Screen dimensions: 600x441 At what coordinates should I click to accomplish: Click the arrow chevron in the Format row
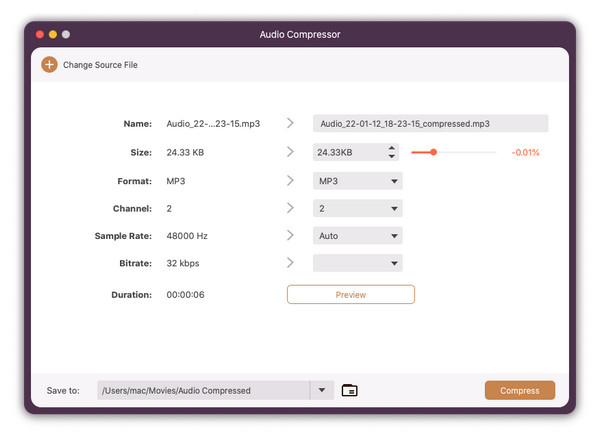click(x=290, y=181)
